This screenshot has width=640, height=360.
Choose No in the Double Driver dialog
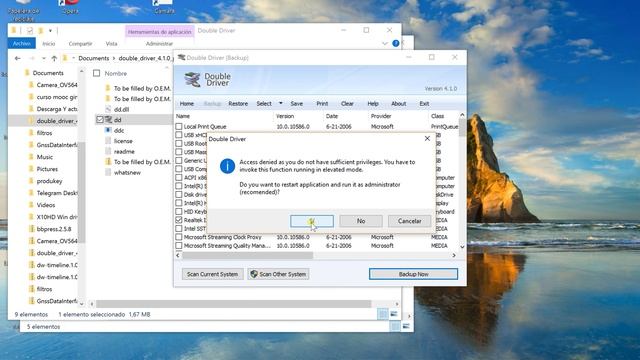coord(361,221)
